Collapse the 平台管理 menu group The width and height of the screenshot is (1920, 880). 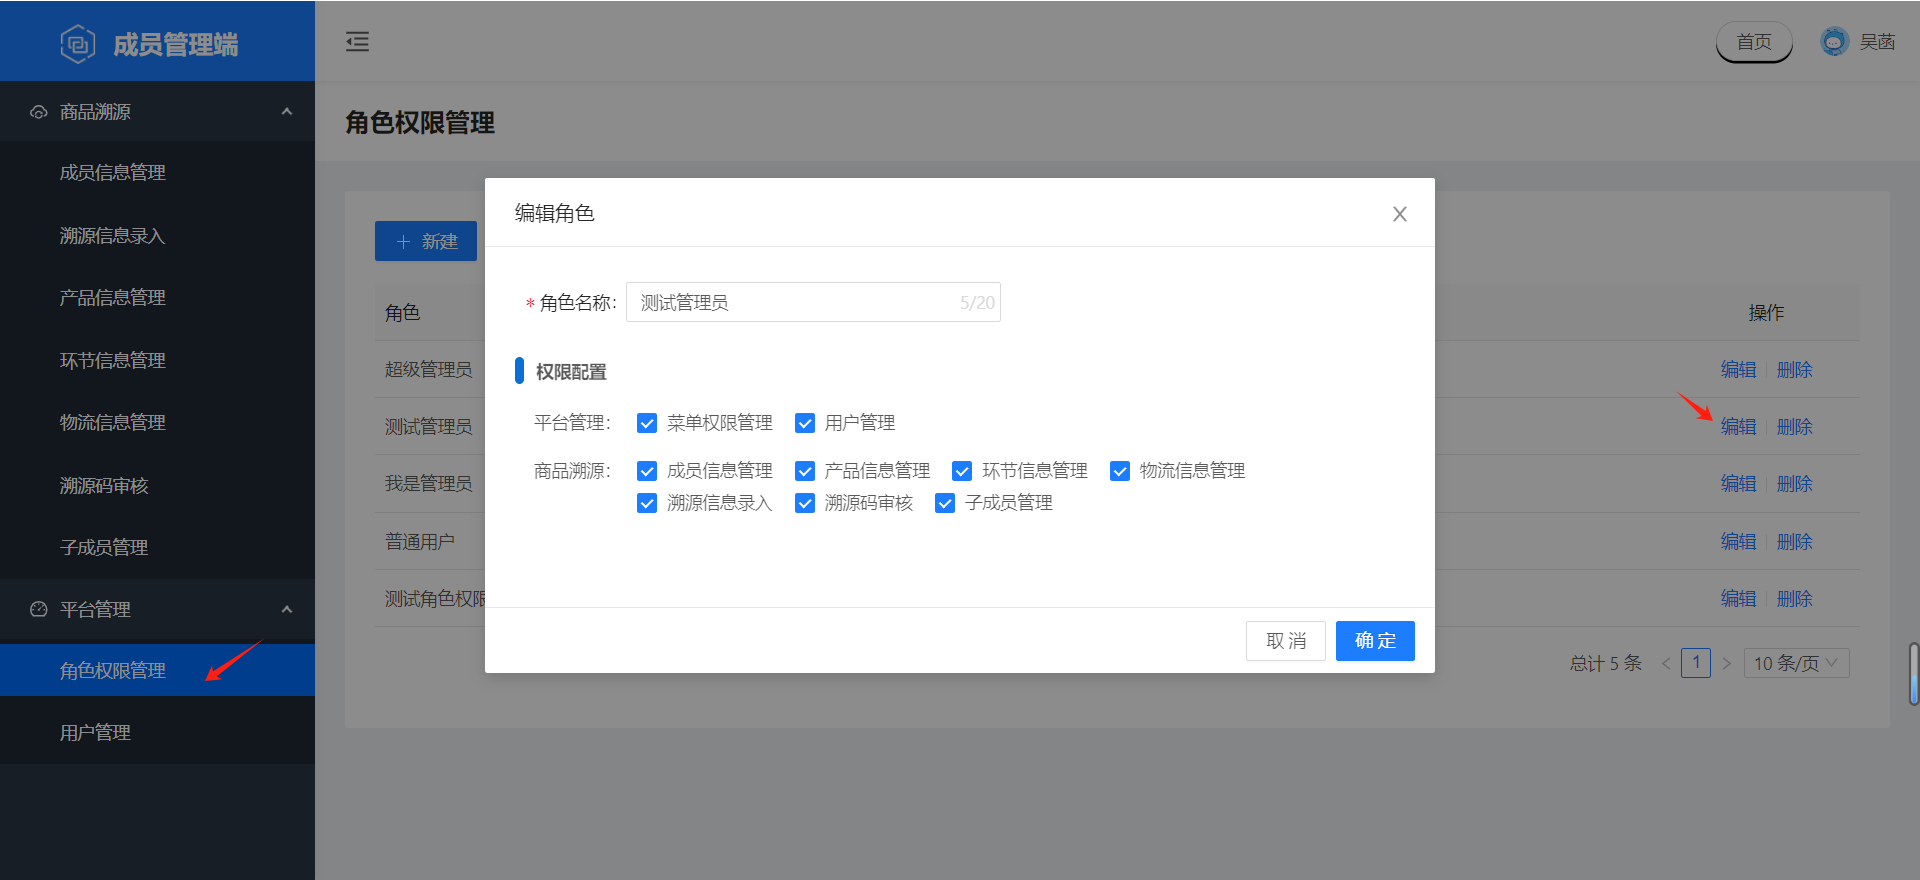pyautogui.click(x=287, y=609)
